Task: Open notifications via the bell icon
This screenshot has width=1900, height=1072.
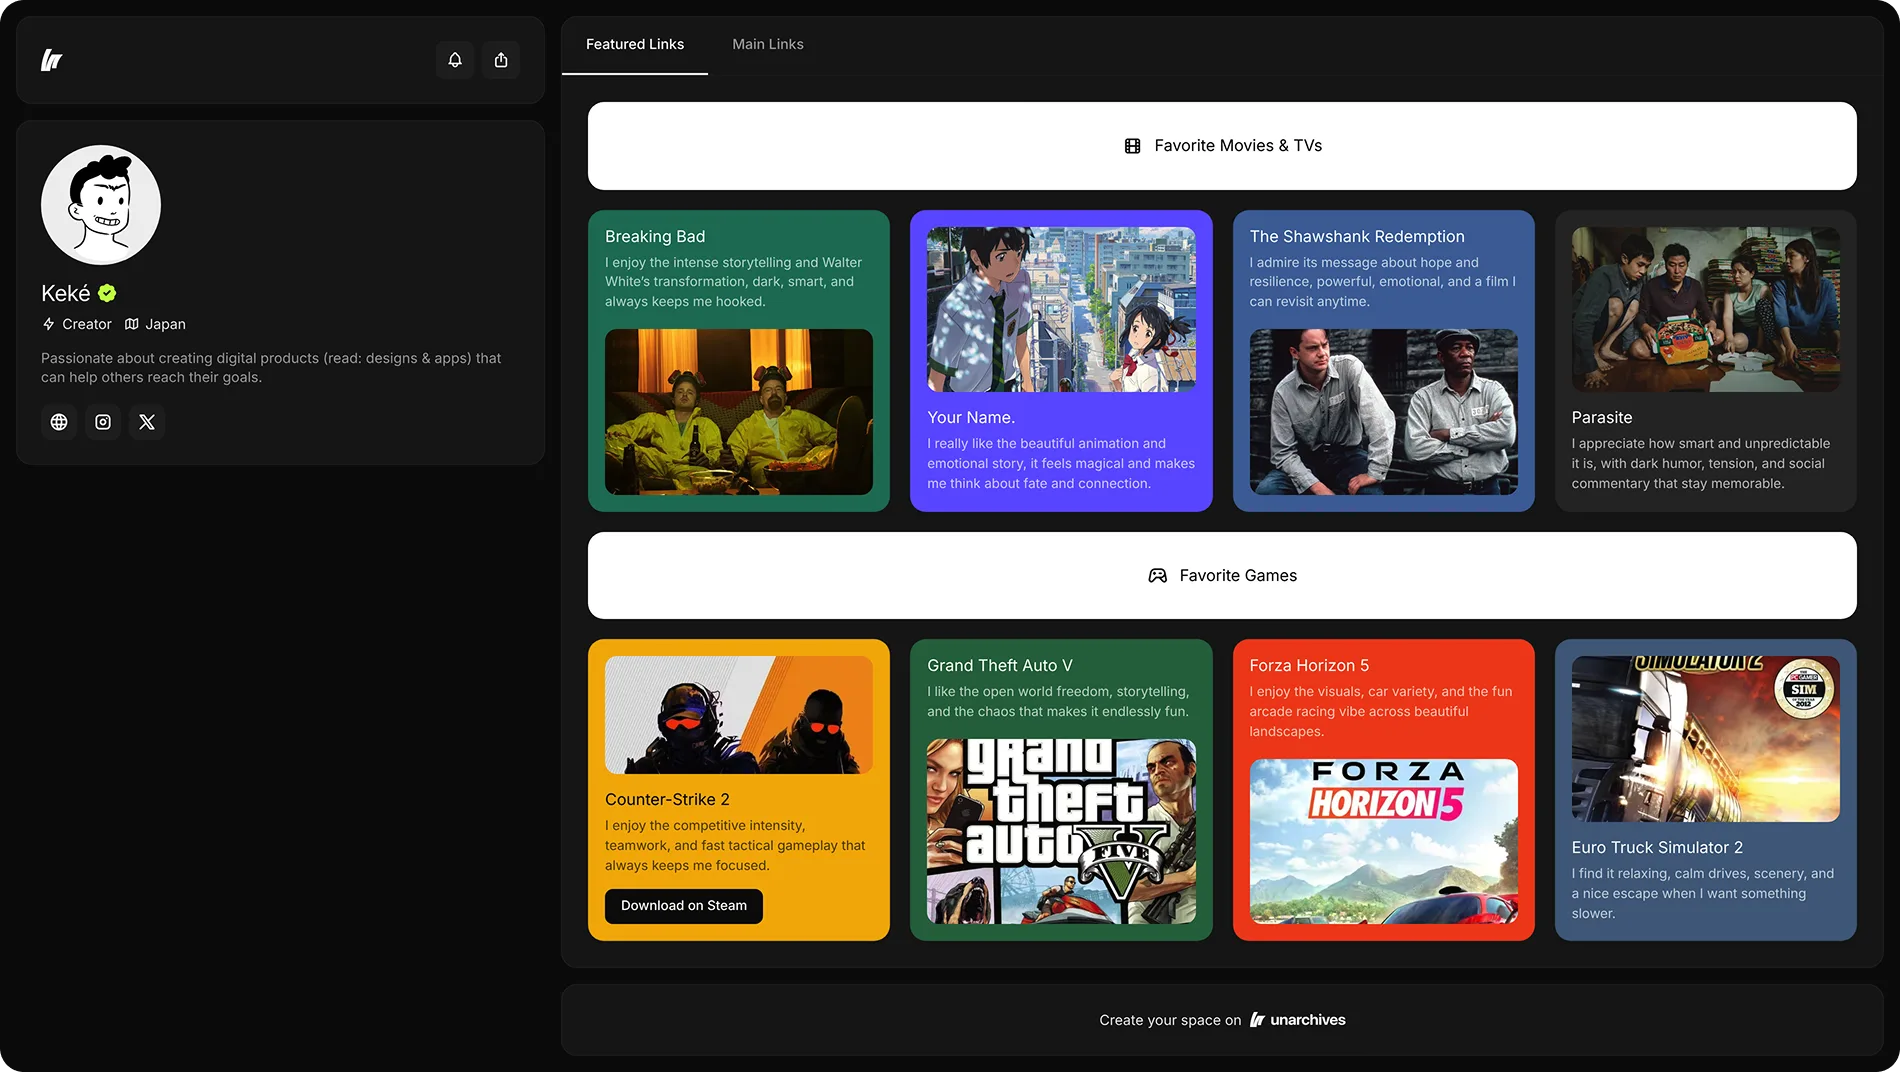Action: pyautogui.click(x=455, y=60)
